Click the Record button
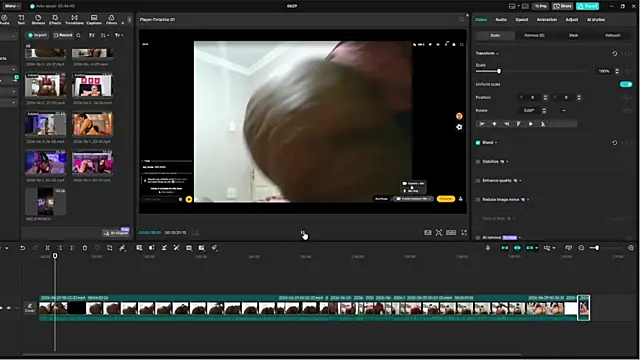 click(x=63, y=36)
